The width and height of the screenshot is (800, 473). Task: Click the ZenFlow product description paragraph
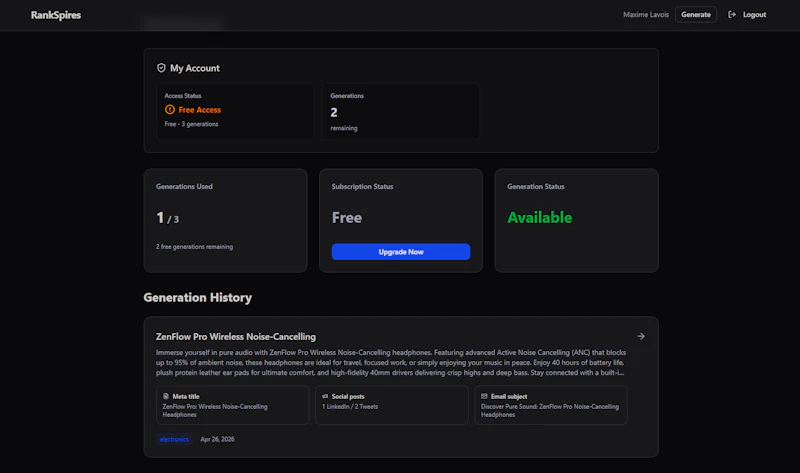[391, 363]
